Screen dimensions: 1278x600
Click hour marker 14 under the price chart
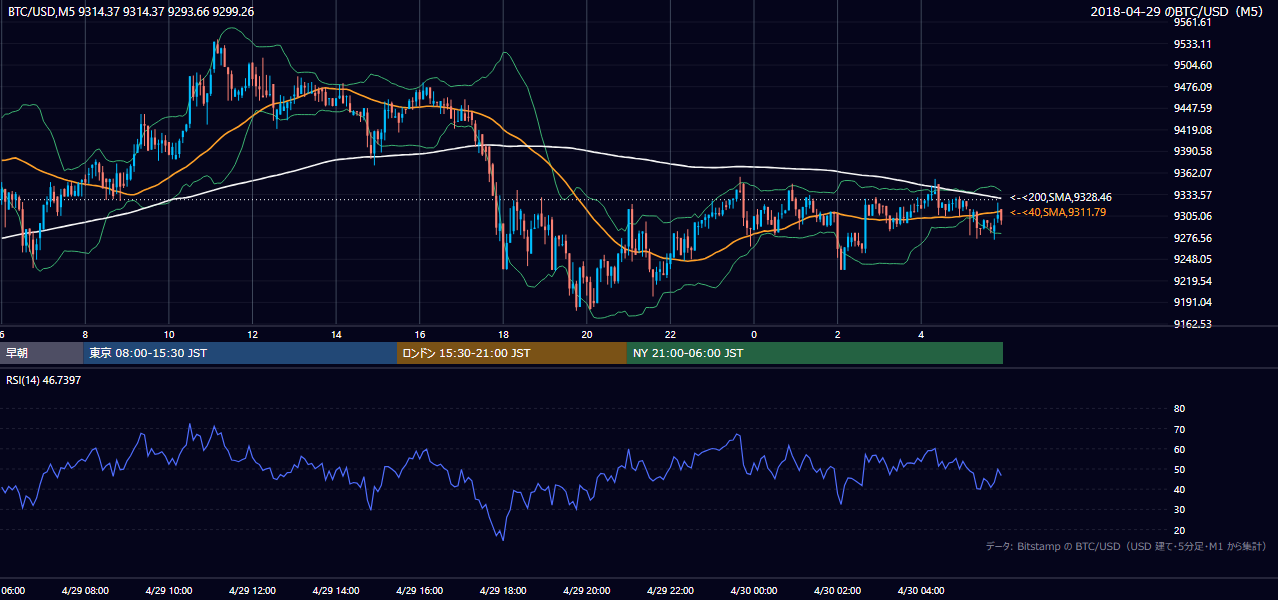tap(336, 334)
